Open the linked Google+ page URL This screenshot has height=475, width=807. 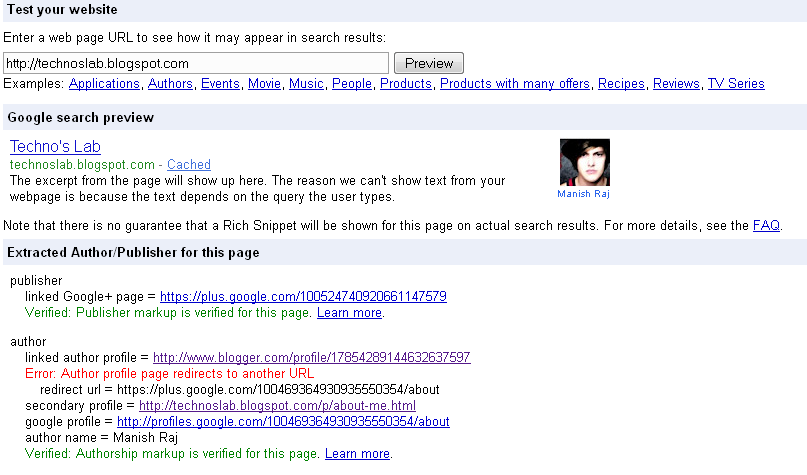coord(303,296)
